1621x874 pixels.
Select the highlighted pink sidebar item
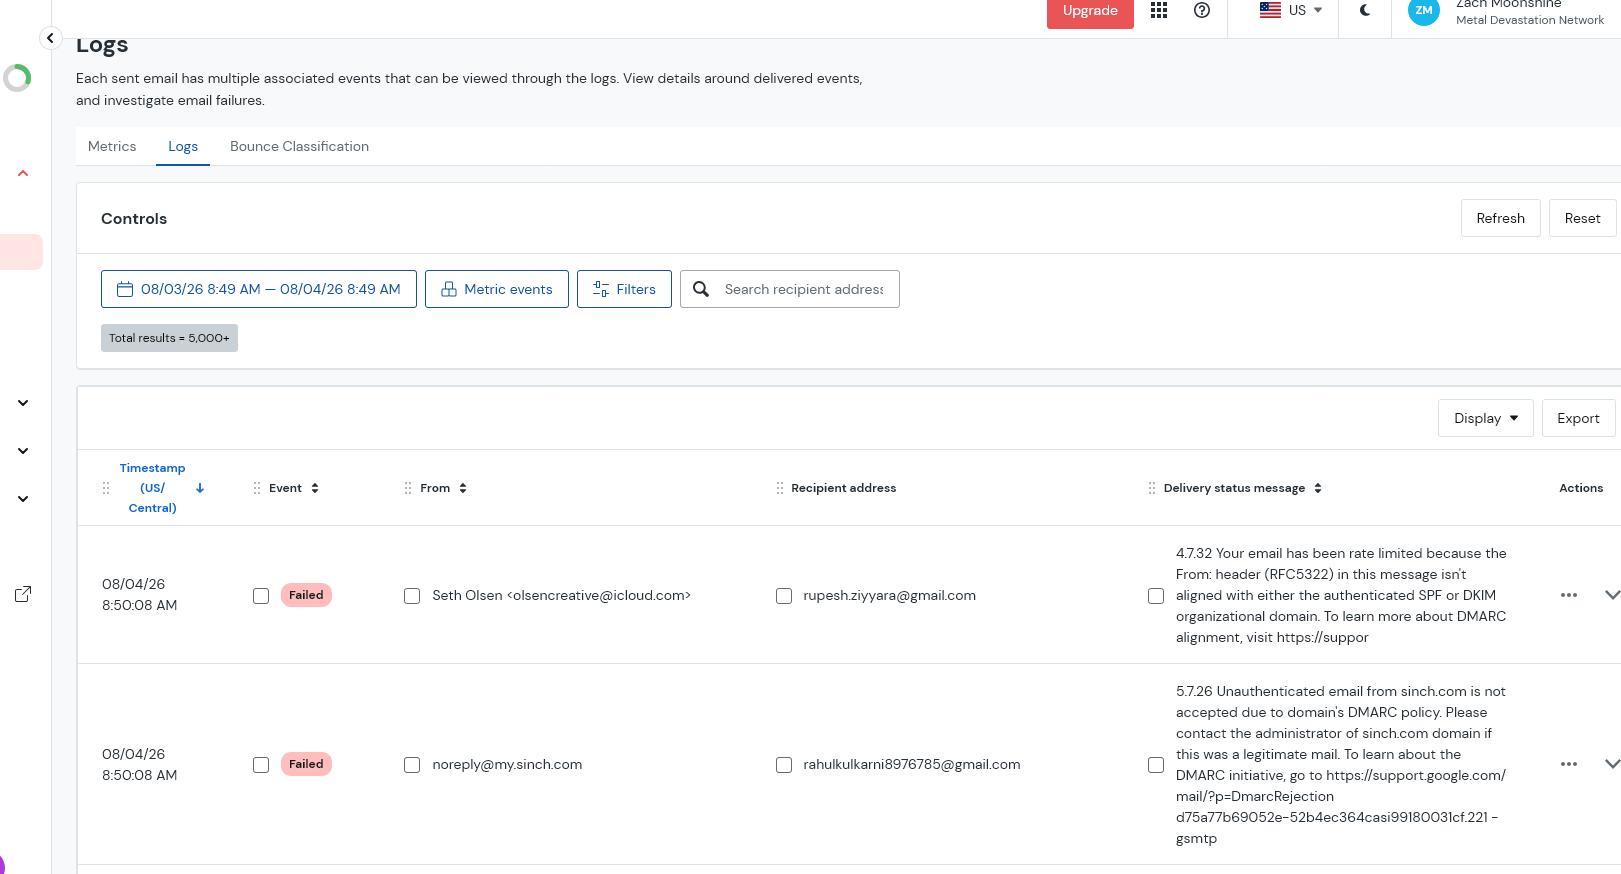(21, 252)
